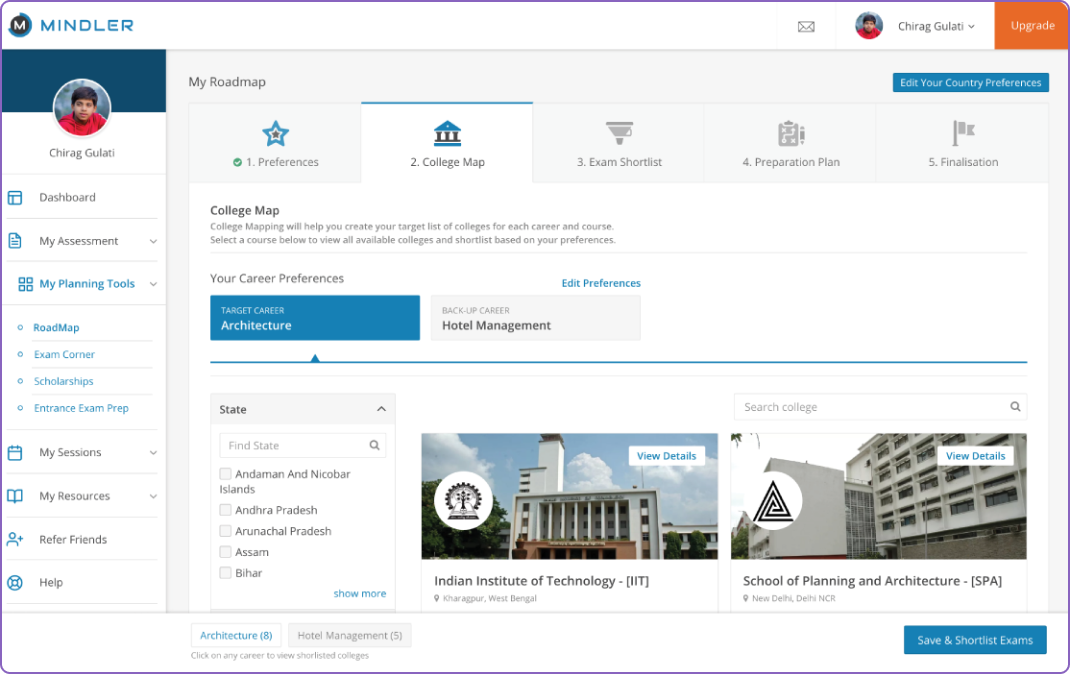Viewport: 1070px width, 674px height.
Task: Click the SPA triangle logo
Action: 772,501
